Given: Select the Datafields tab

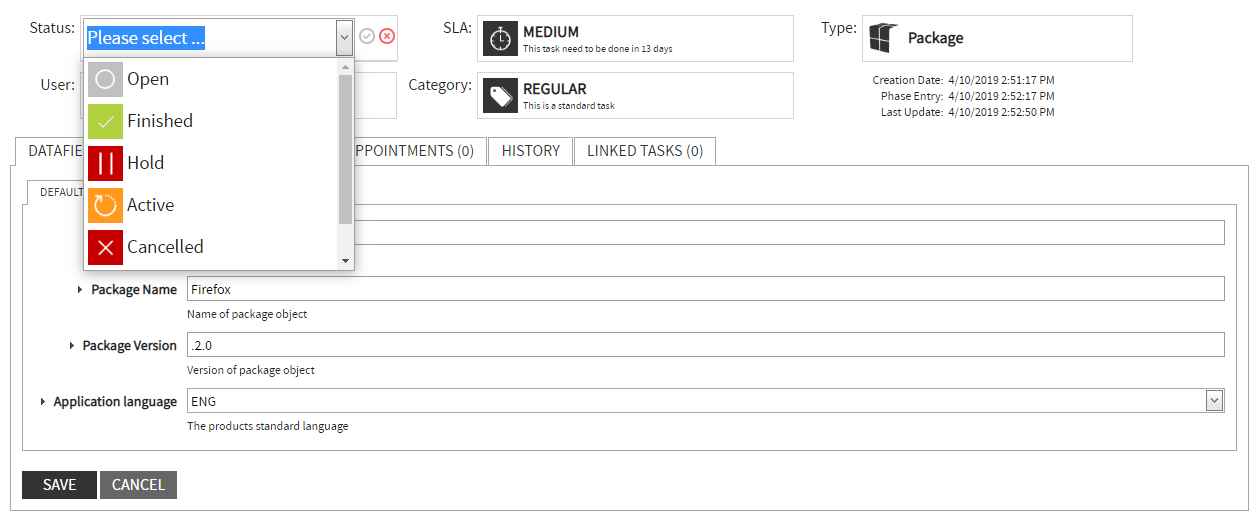Looking at the screenshot, I should (x=49, y=151).
